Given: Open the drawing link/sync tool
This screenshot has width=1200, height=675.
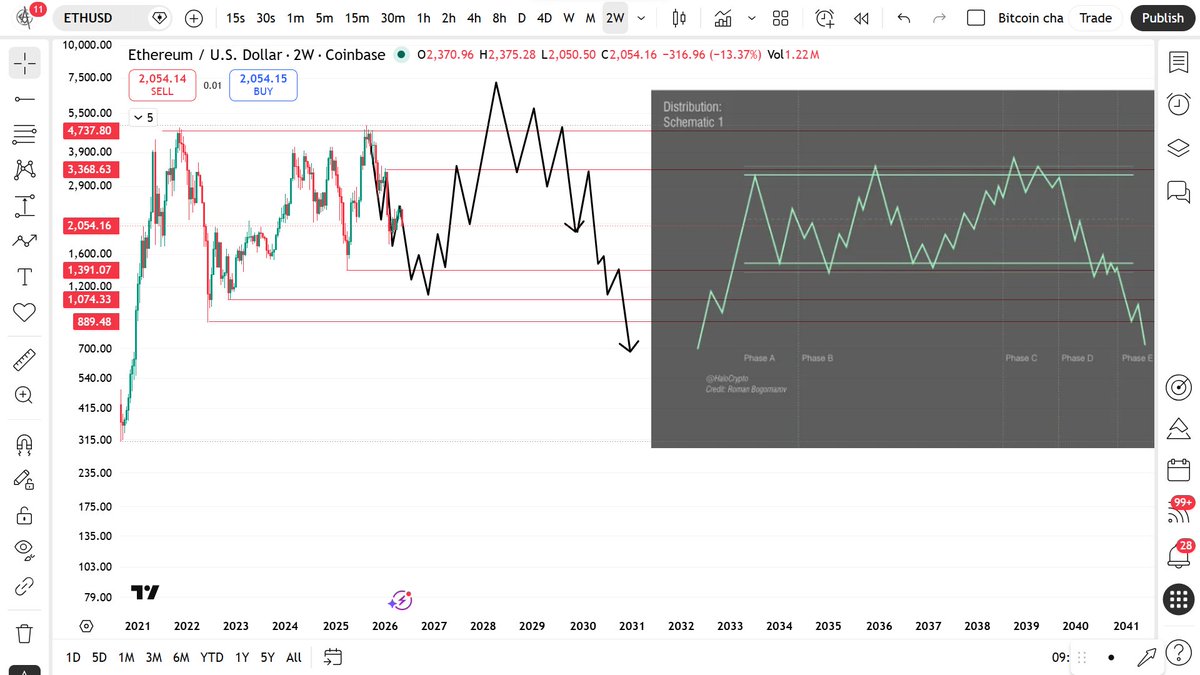Looking at the screenshot, I should 25,585.
